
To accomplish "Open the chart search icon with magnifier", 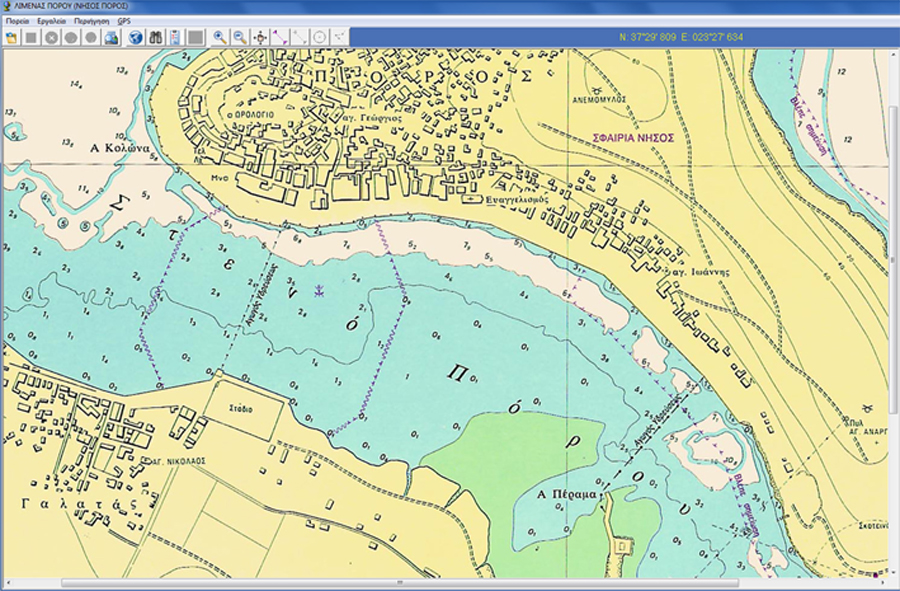I will [x=111, y=38].
